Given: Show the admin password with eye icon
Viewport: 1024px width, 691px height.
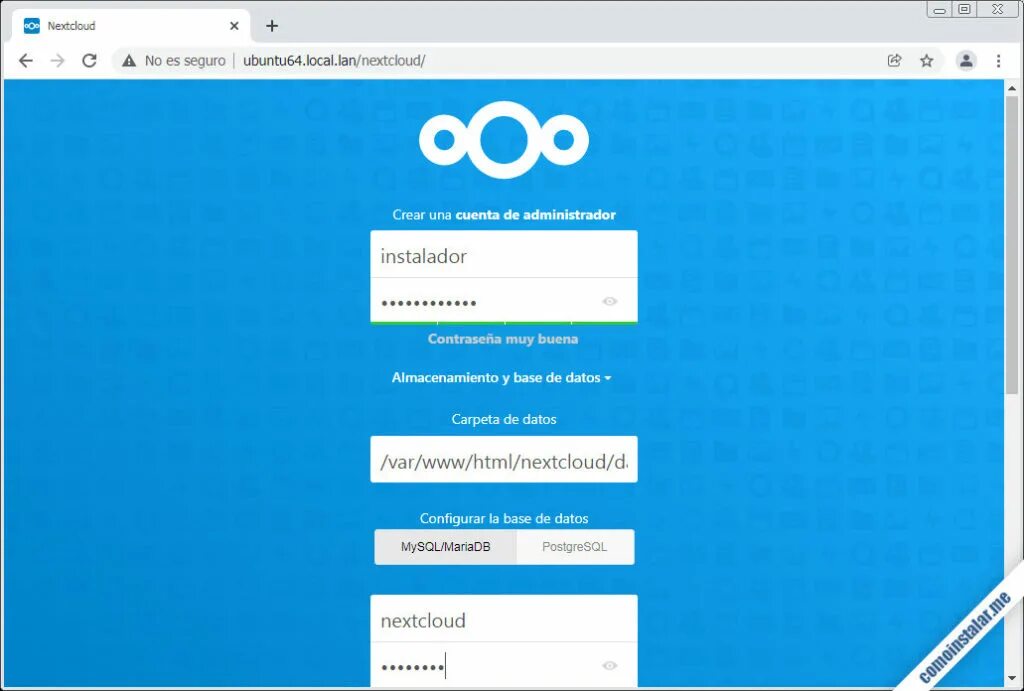Looking at the screenshot, I should point(609,301).
